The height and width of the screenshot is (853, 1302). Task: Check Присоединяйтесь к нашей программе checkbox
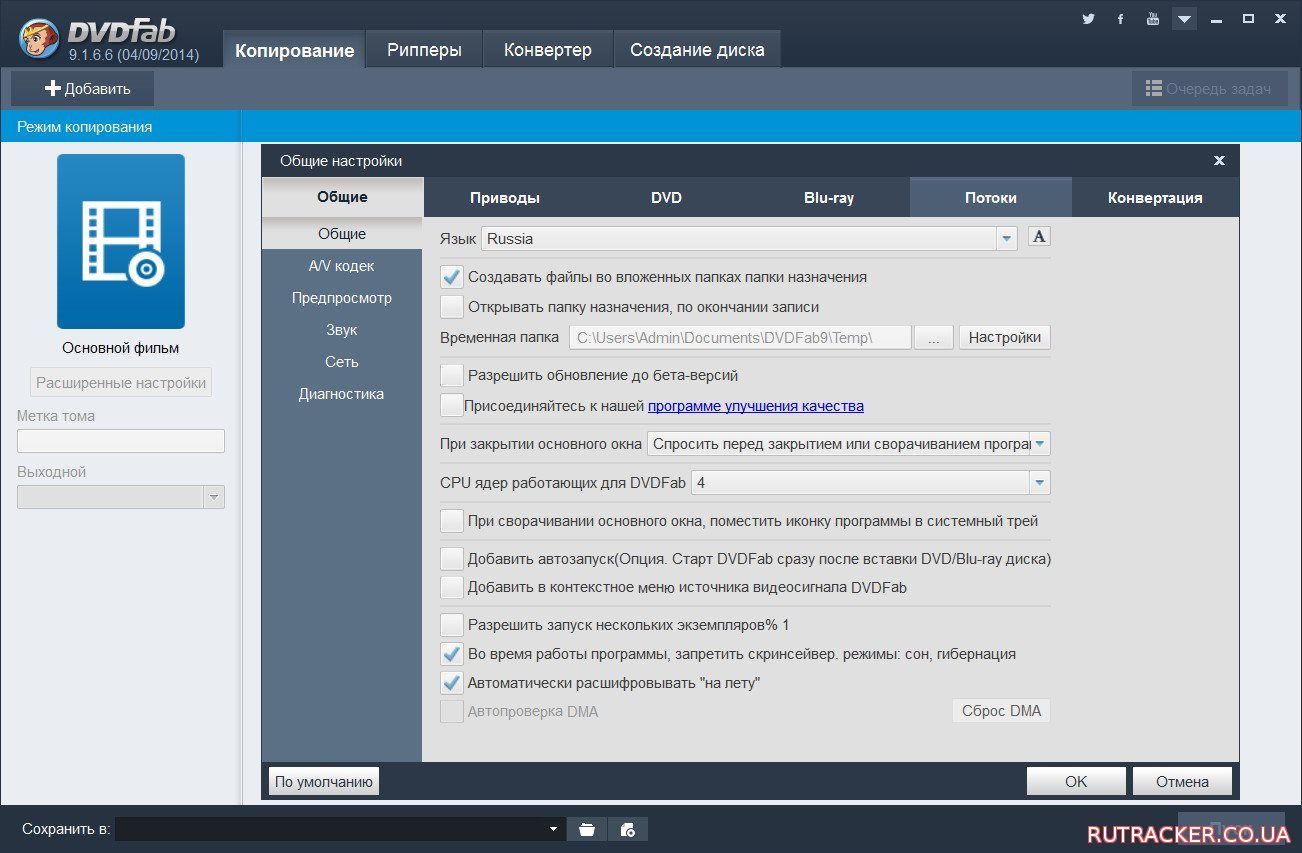452,406
